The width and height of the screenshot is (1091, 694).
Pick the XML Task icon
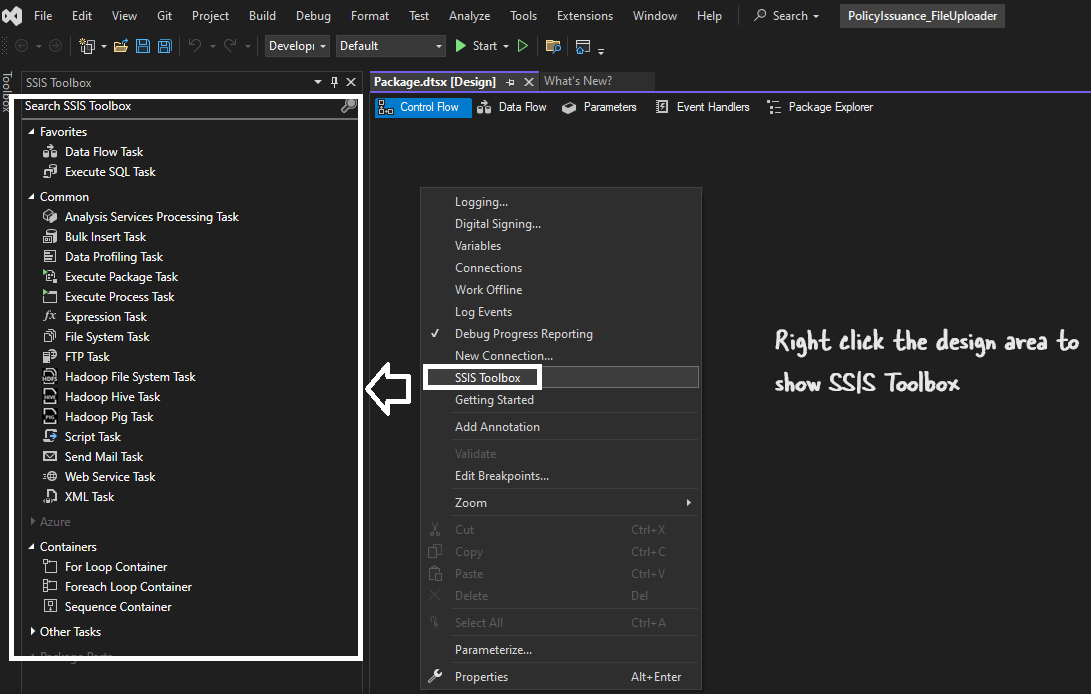[x=50, y=496]
